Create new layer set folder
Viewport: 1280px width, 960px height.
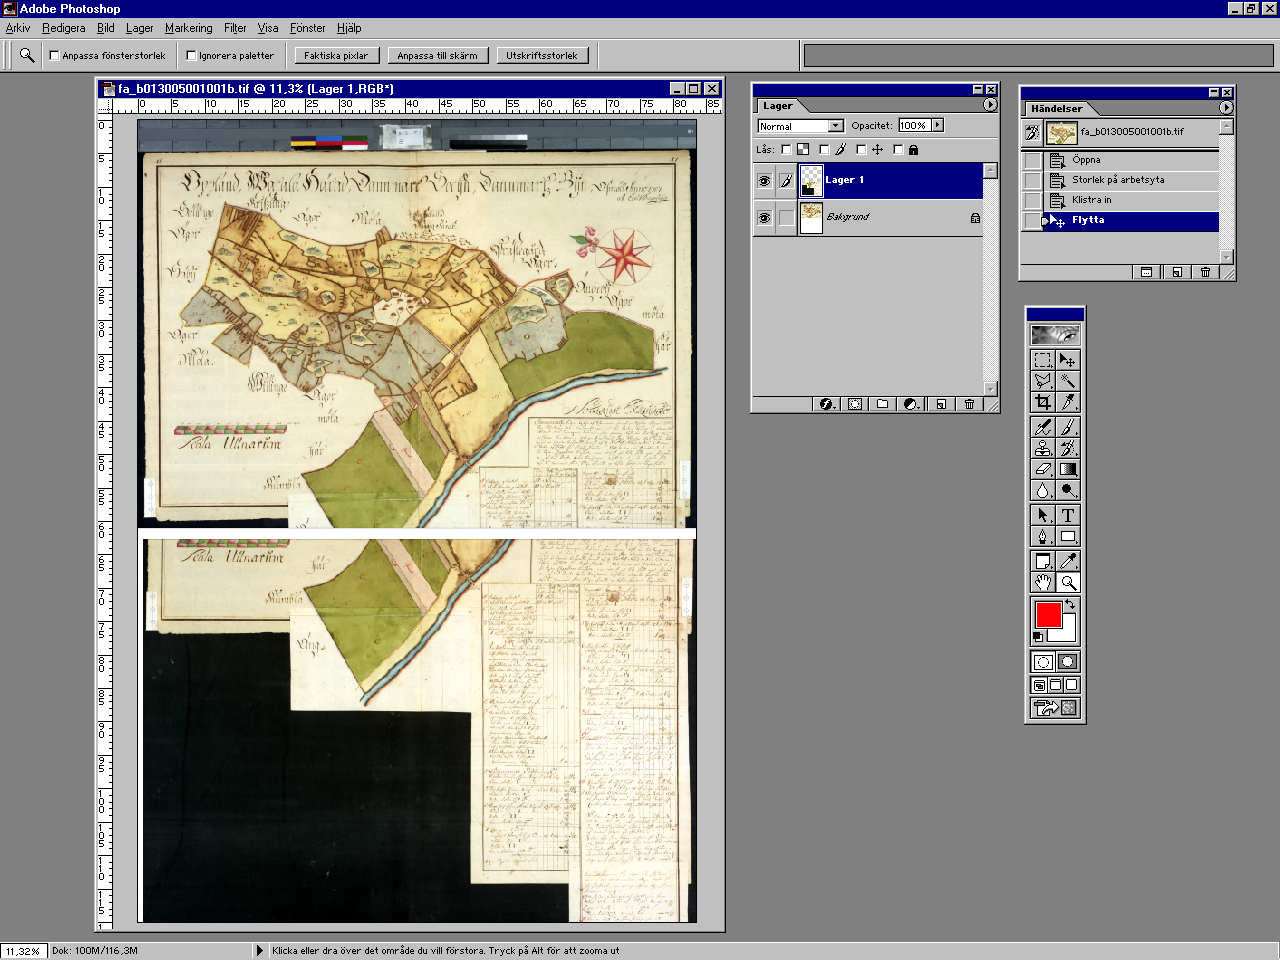(x=882, y=404)
